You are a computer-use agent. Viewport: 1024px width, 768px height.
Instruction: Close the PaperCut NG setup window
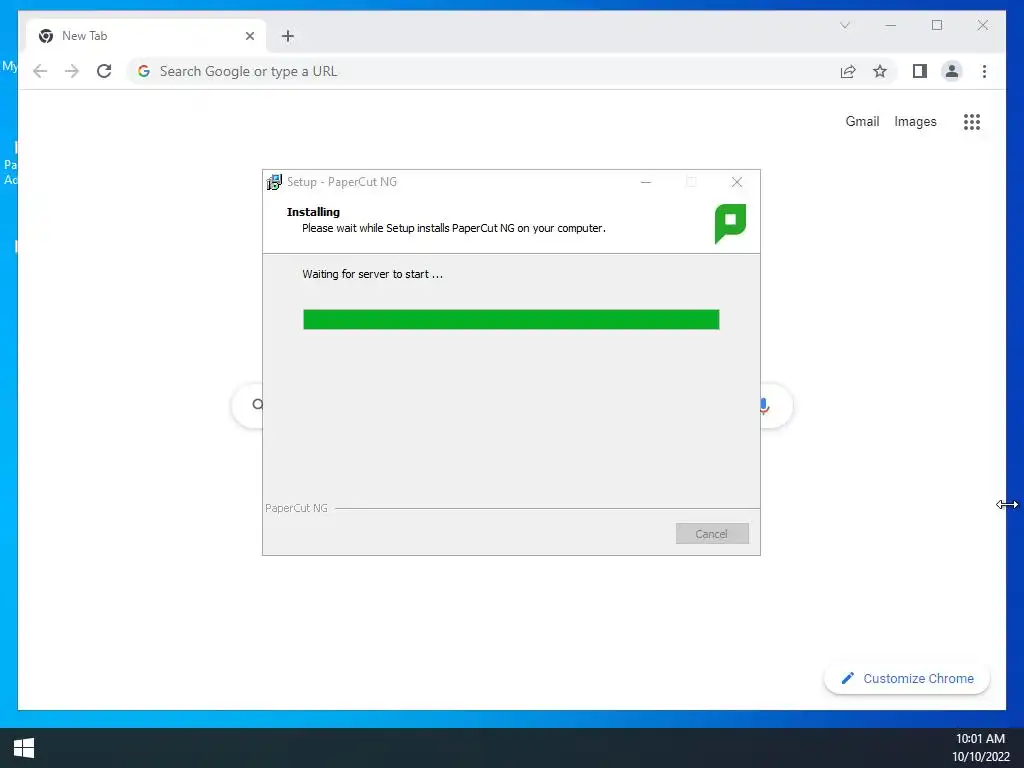(737, 182)
